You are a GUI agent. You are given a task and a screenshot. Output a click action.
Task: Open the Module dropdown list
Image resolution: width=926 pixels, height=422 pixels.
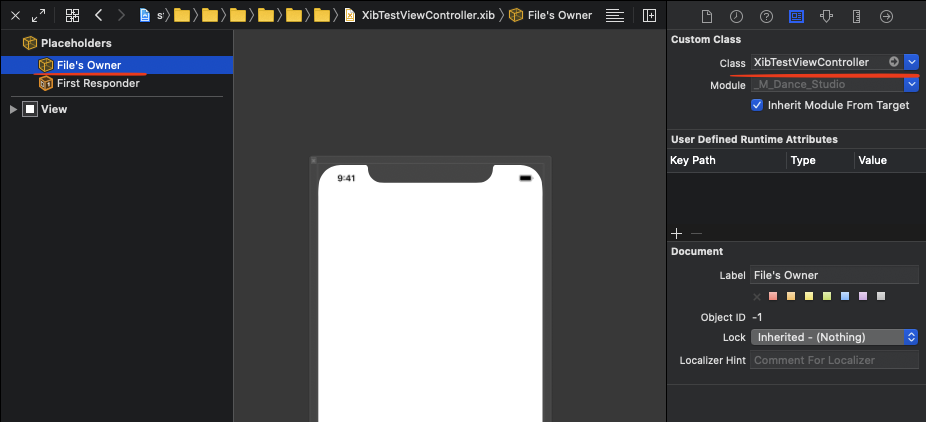[x=912, y=84]
